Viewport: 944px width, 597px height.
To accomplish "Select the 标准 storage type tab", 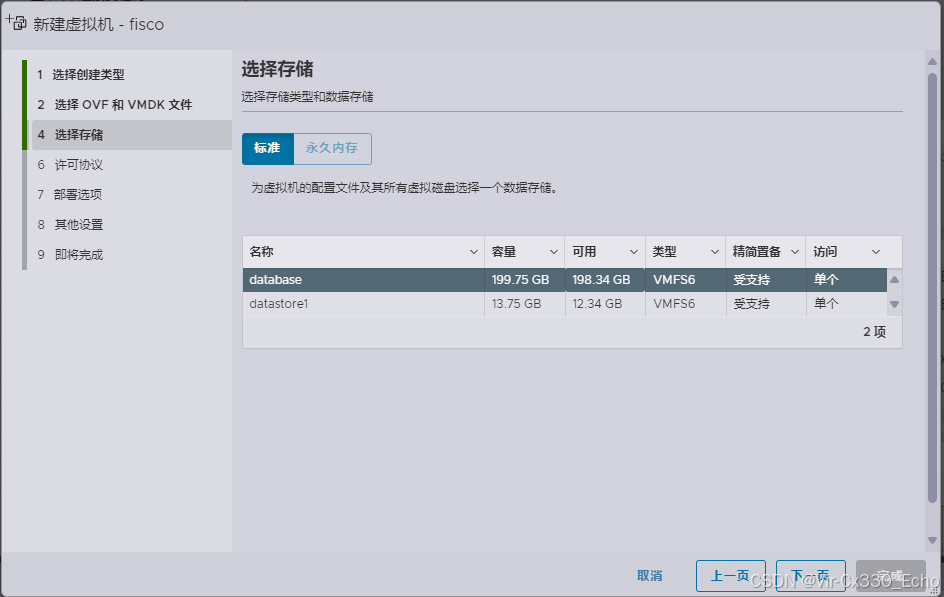I will [267, 149].
